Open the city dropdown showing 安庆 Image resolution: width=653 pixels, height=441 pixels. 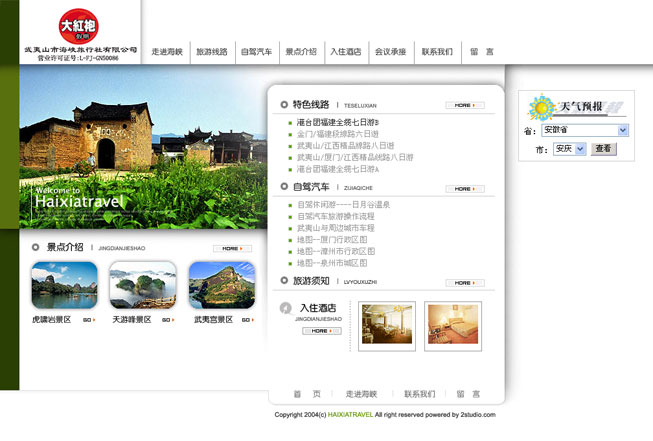pos(569,149)
